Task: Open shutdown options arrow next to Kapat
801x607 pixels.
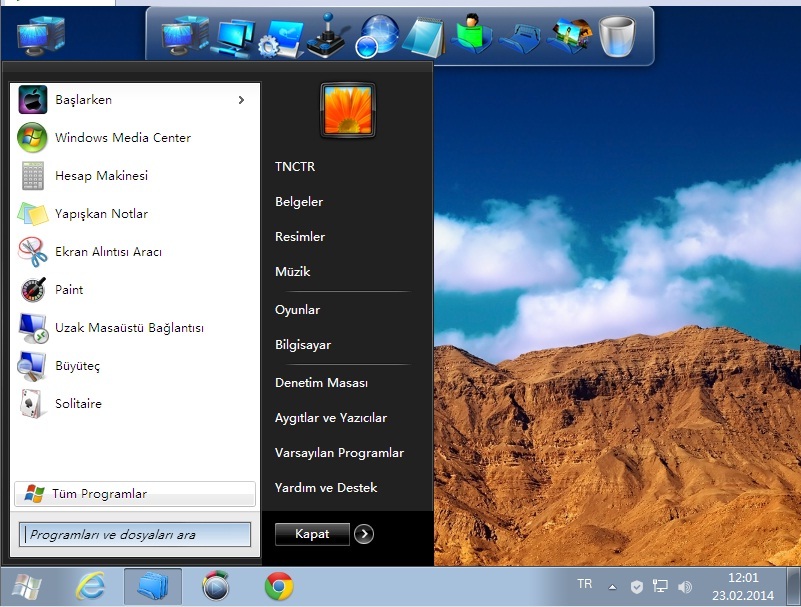Action: (364, 534)
